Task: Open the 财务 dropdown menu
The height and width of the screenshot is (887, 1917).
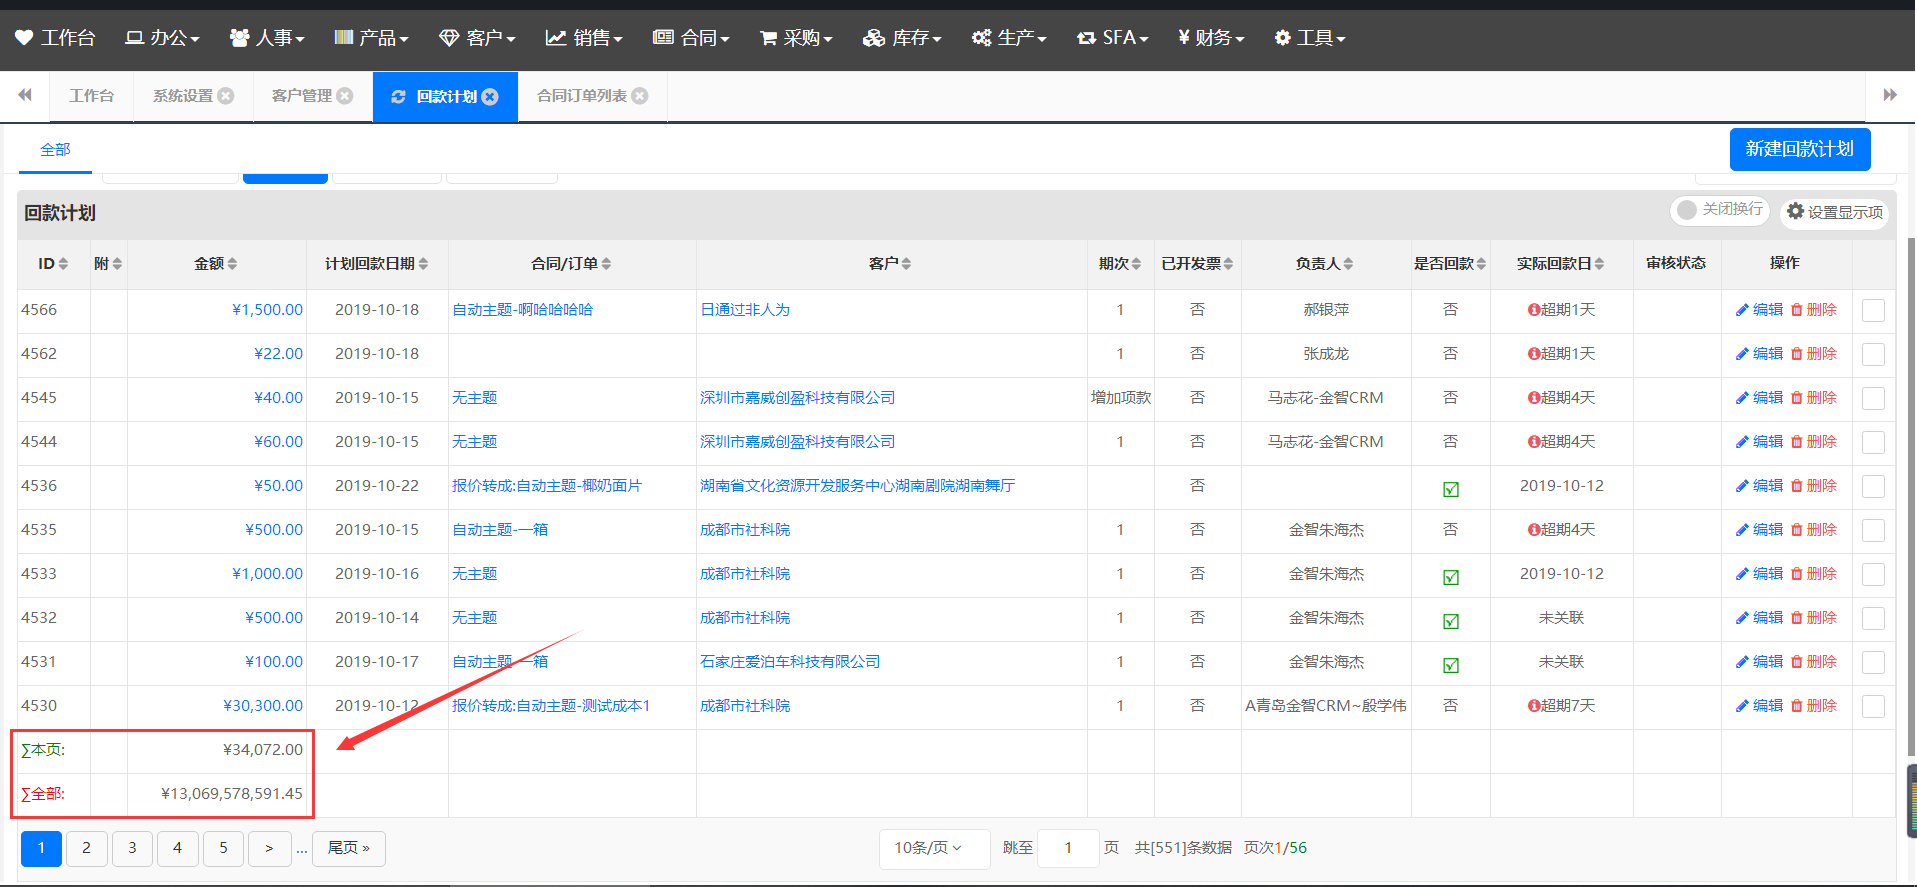Action: pyautogui.click(x=1211, y=38)
